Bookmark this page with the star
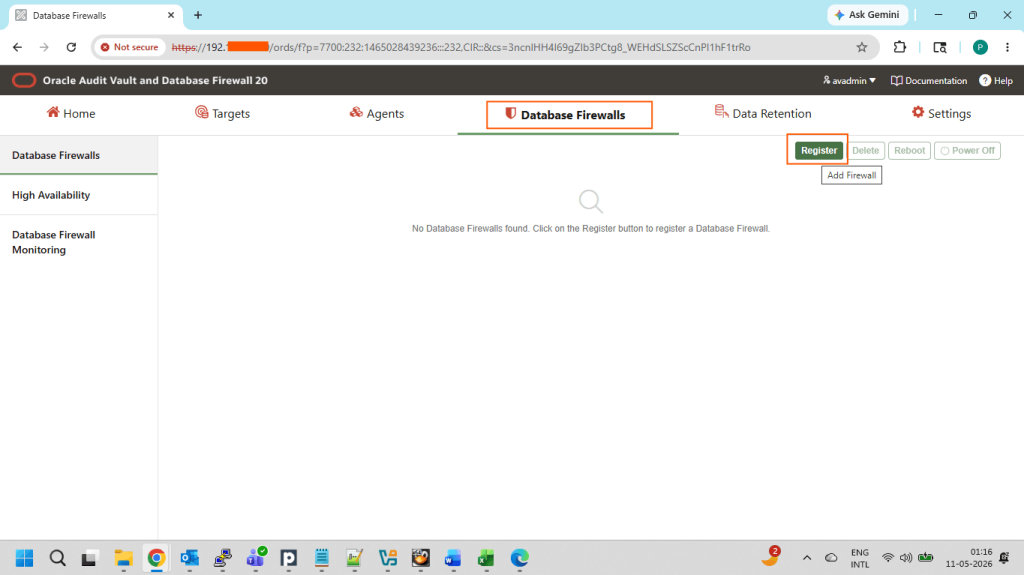1024x575 pixels. pos(862,47)
